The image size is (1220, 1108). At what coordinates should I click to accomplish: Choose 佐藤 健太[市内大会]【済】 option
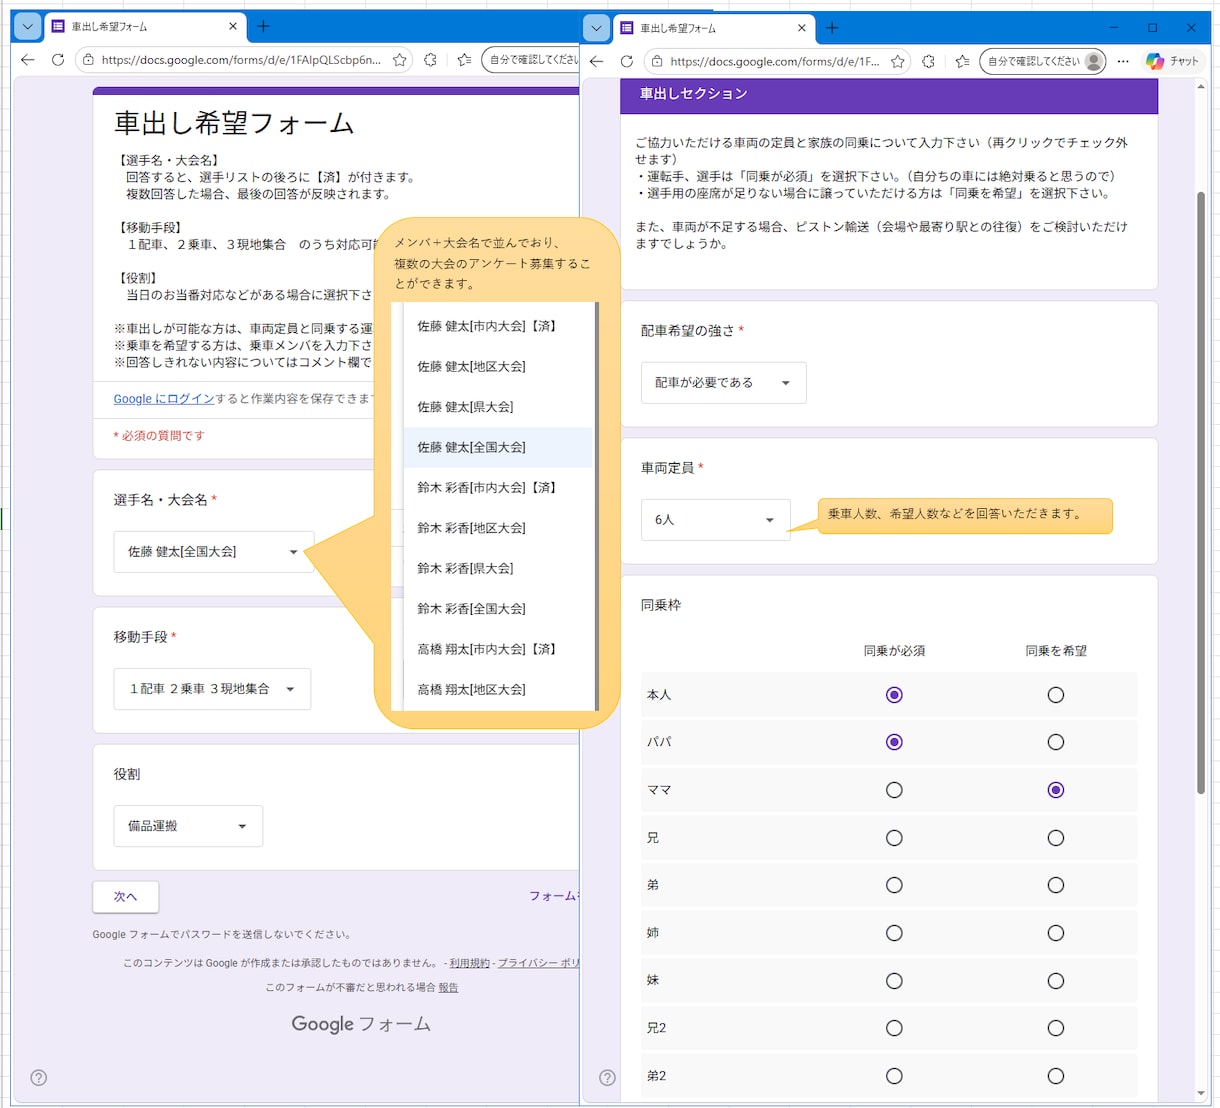point(498,326)
